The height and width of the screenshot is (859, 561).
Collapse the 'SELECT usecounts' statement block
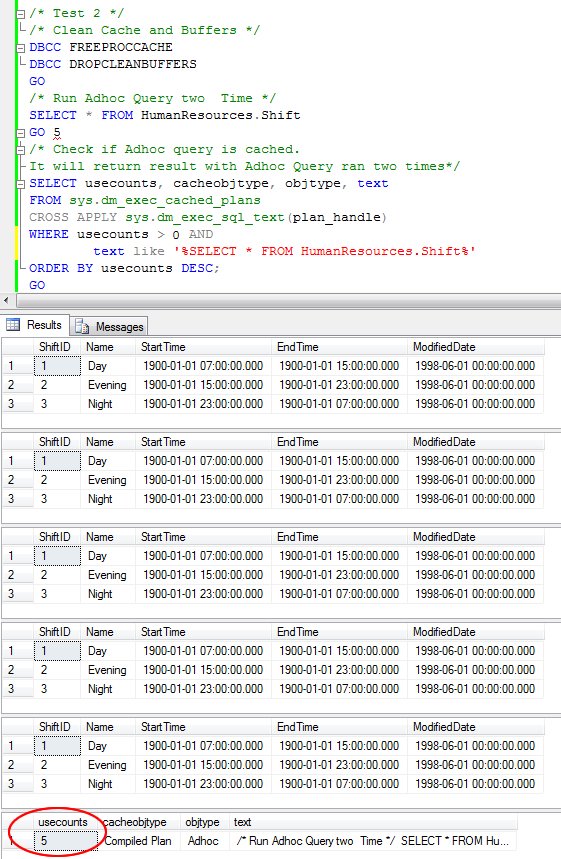point(21,184)
